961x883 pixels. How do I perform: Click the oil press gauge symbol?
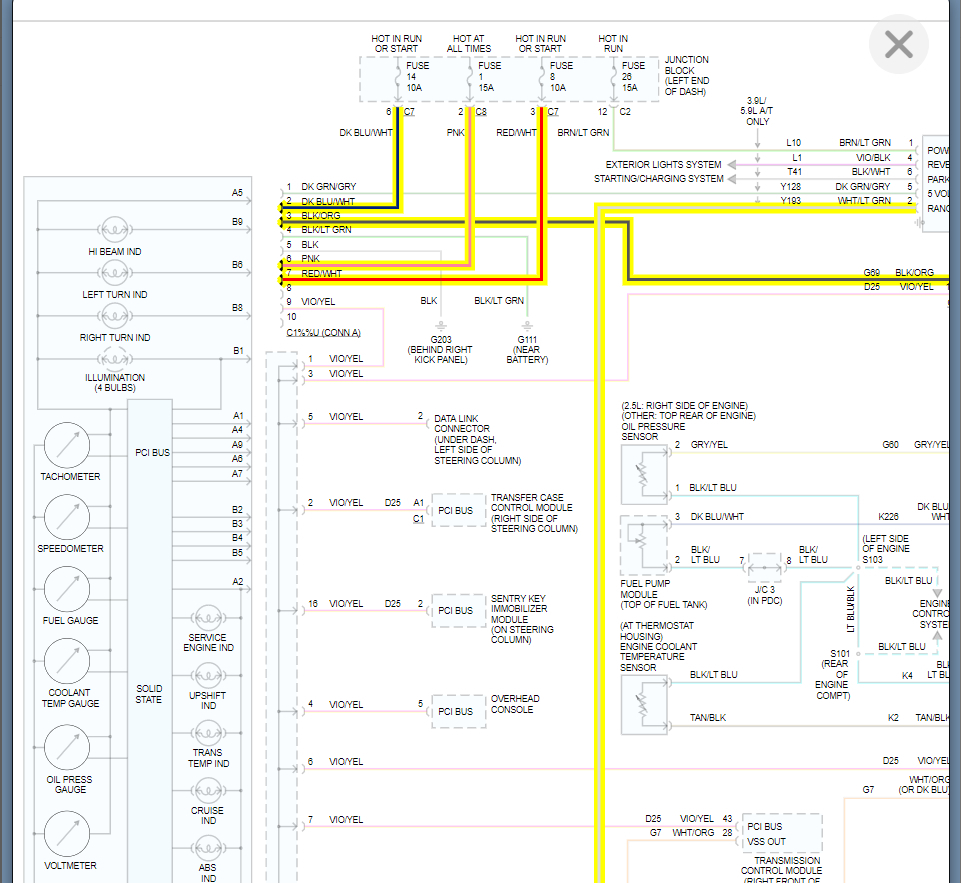pos(67,750)
